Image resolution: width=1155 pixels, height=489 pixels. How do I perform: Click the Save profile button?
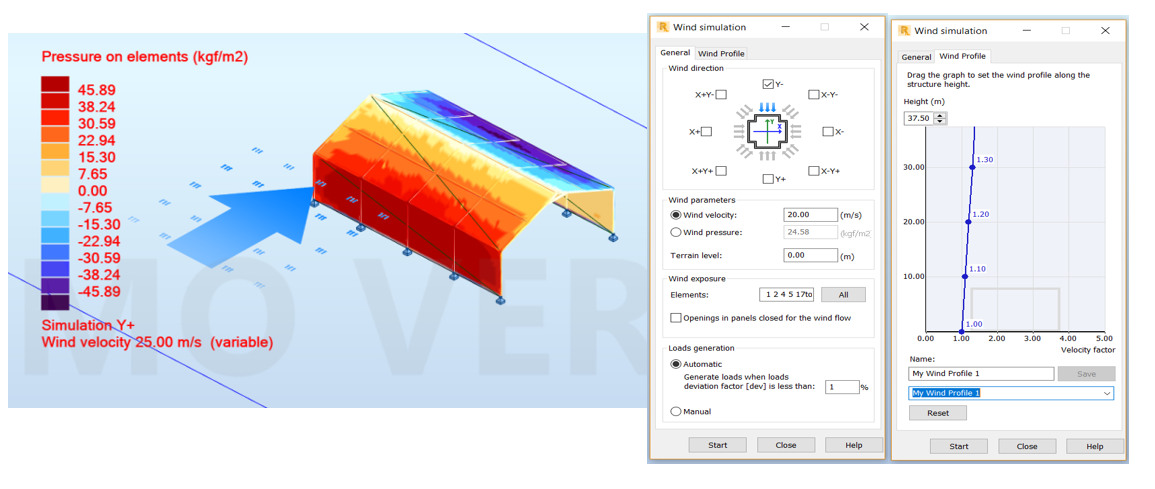pyautogui.click(x=1086, y=373)
